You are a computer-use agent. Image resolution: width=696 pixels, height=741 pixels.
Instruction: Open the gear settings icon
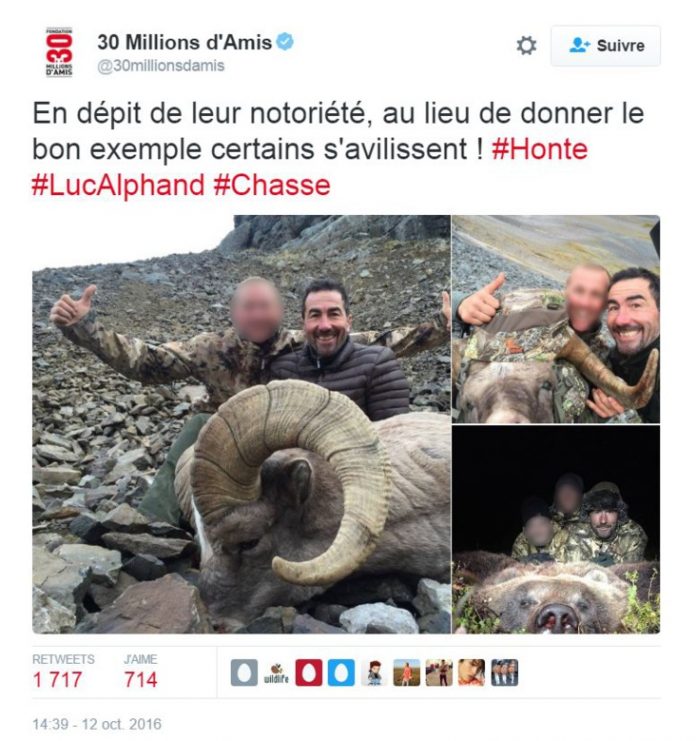coord(526,46)
